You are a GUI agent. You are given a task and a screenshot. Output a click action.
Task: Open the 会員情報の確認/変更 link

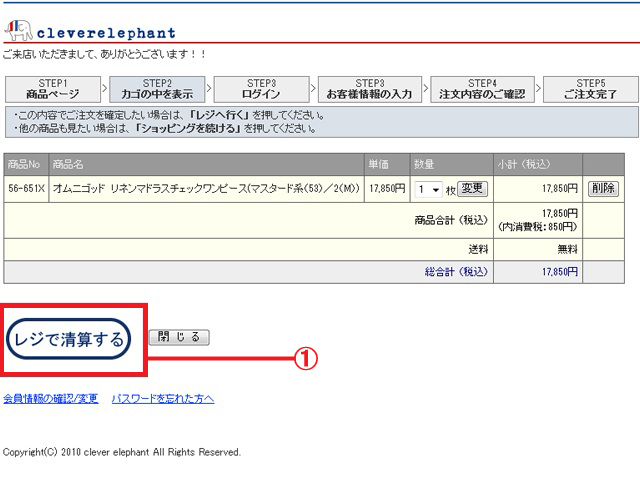click(51, 399)
